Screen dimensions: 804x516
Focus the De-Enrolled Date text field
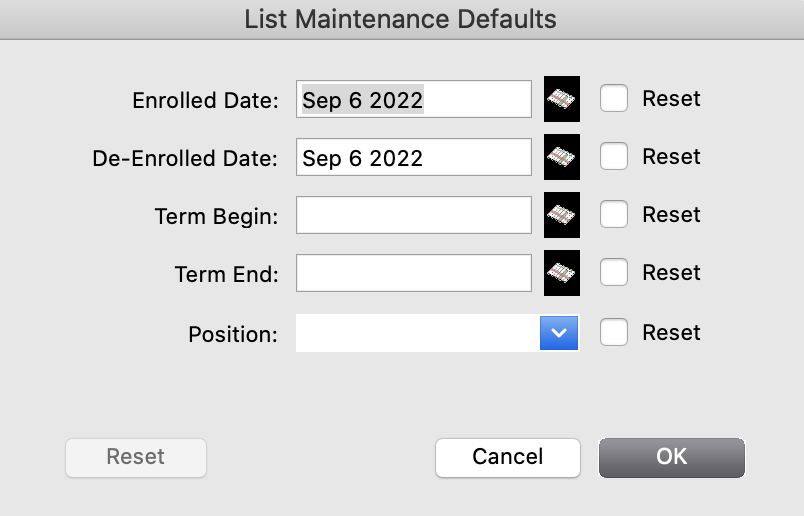pyautogui.click(x=413, y=158)
